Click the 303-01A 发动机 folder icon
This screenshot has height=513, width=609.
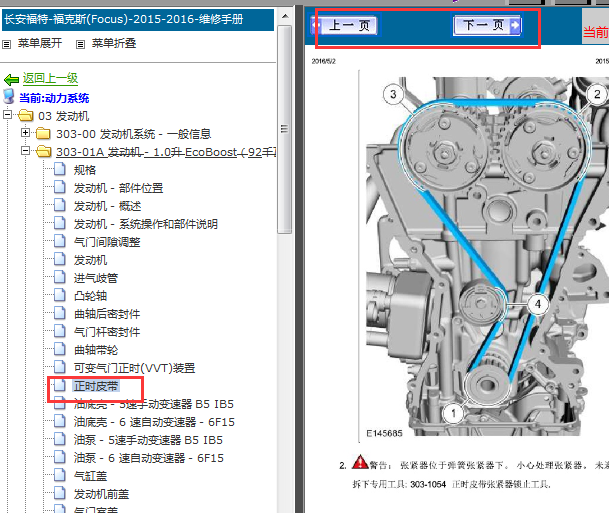click(43, 151)
